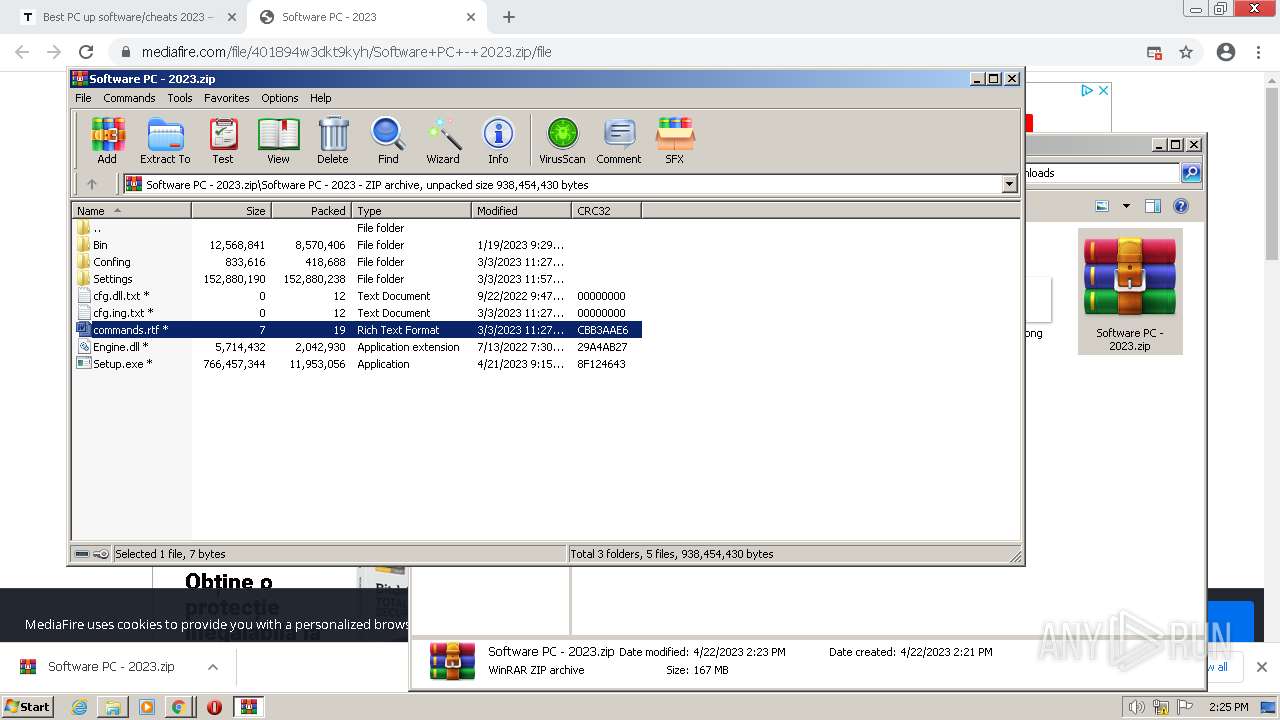This screenshot has height=720, width=1280.
Task: Click the Windows Start button
Action: (x=28, y=706)
